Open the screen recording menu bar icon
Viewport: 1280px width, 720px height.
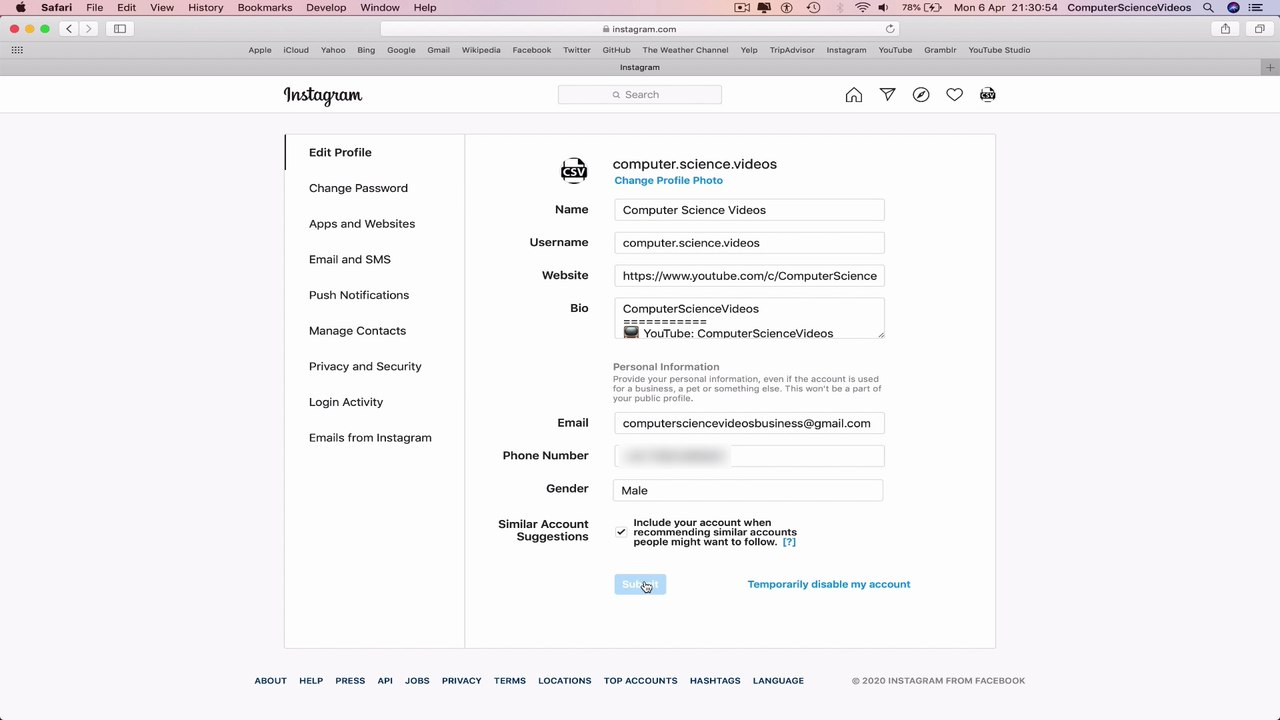(742, 8)
